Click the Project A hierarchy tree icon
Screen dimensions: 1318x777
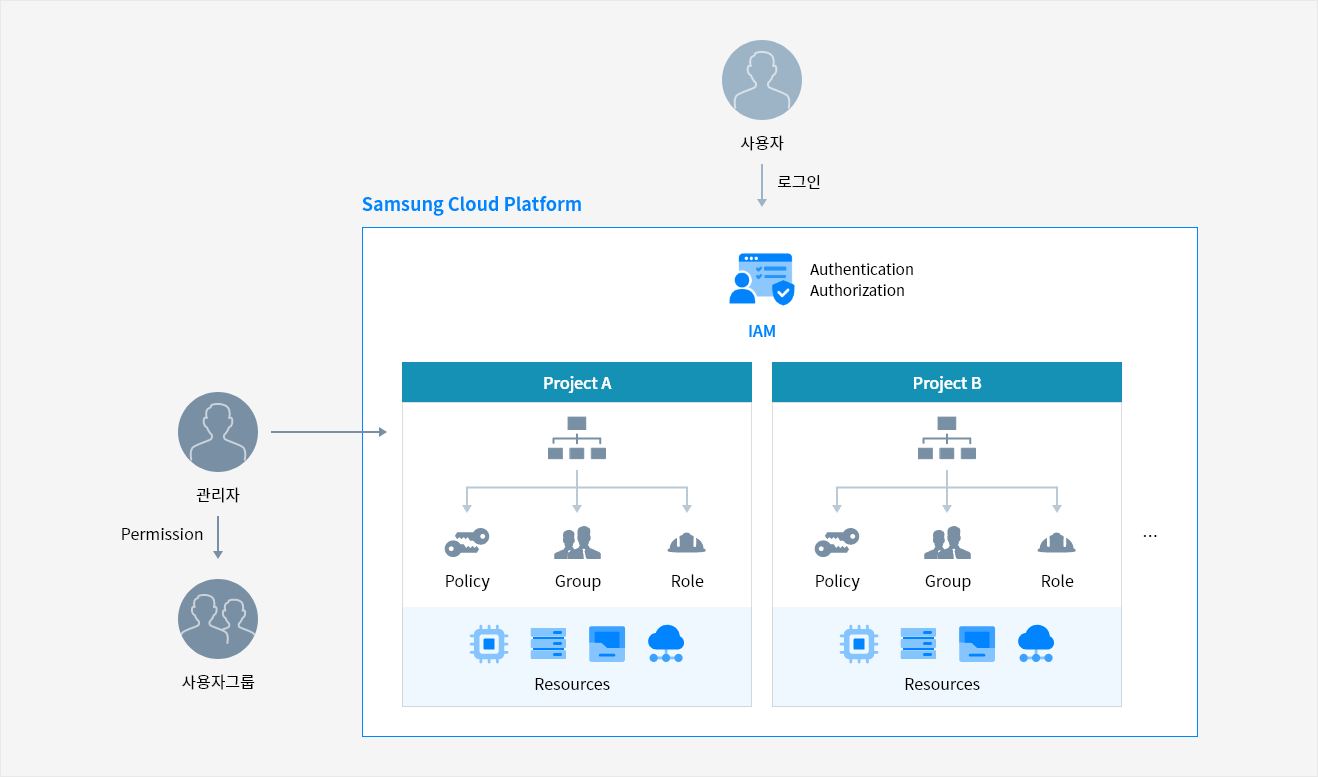(577, 438)
